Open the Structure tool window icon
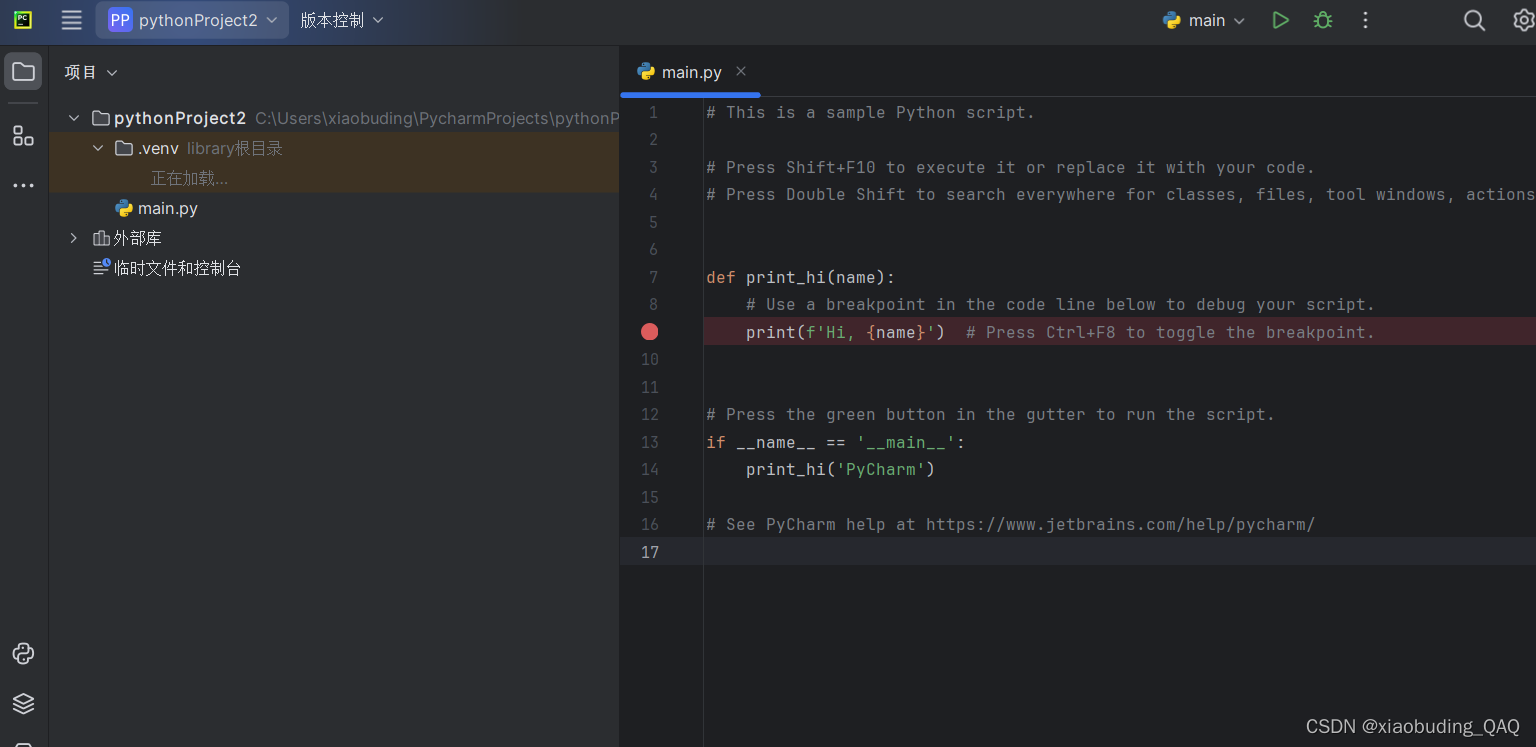 pyautogui.click(x=23, y=136)
